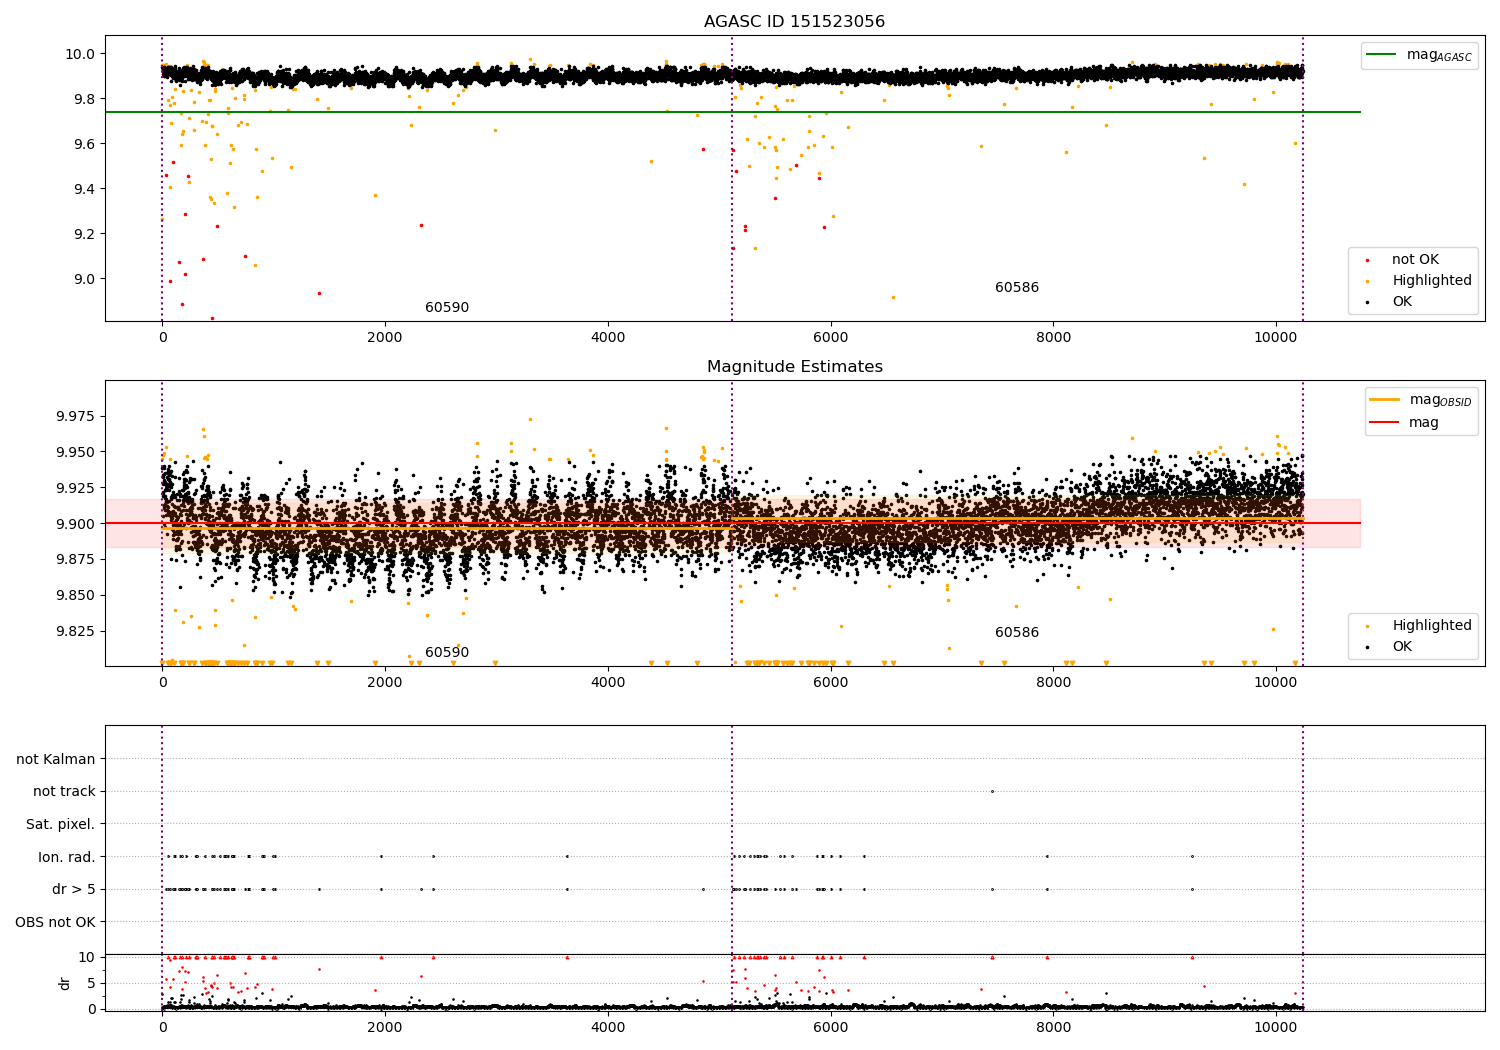Click the lone data point on 'not track' row

(x=992, y=791)
